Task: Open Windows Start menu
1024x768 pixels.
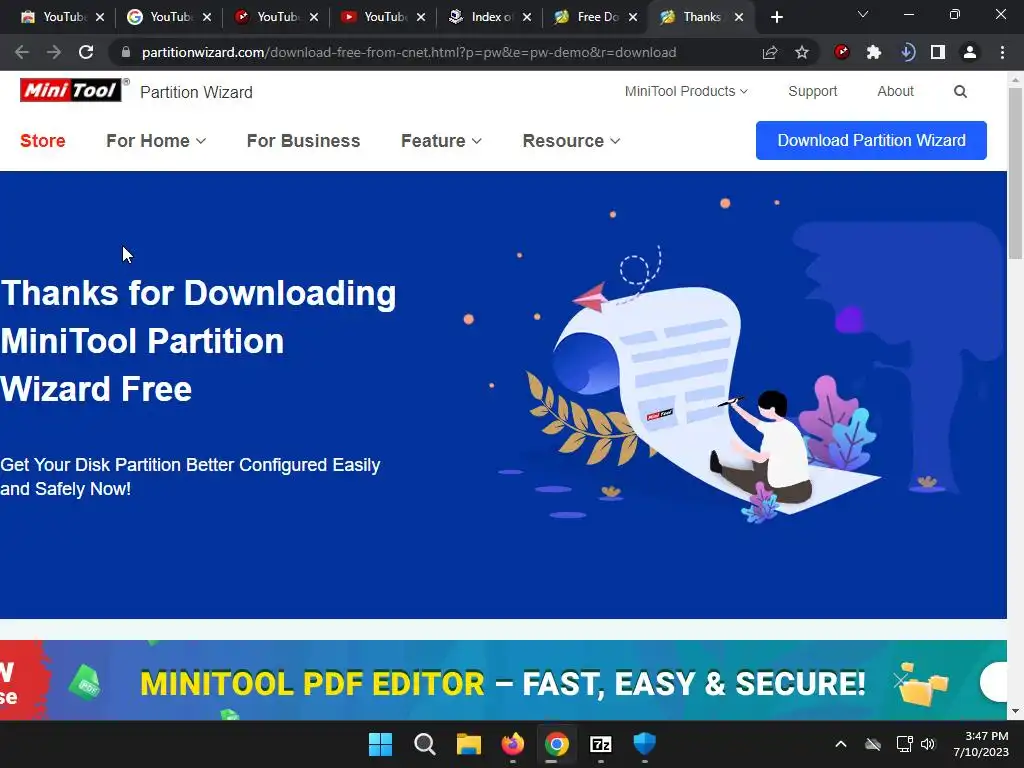Action: point(380,744)
